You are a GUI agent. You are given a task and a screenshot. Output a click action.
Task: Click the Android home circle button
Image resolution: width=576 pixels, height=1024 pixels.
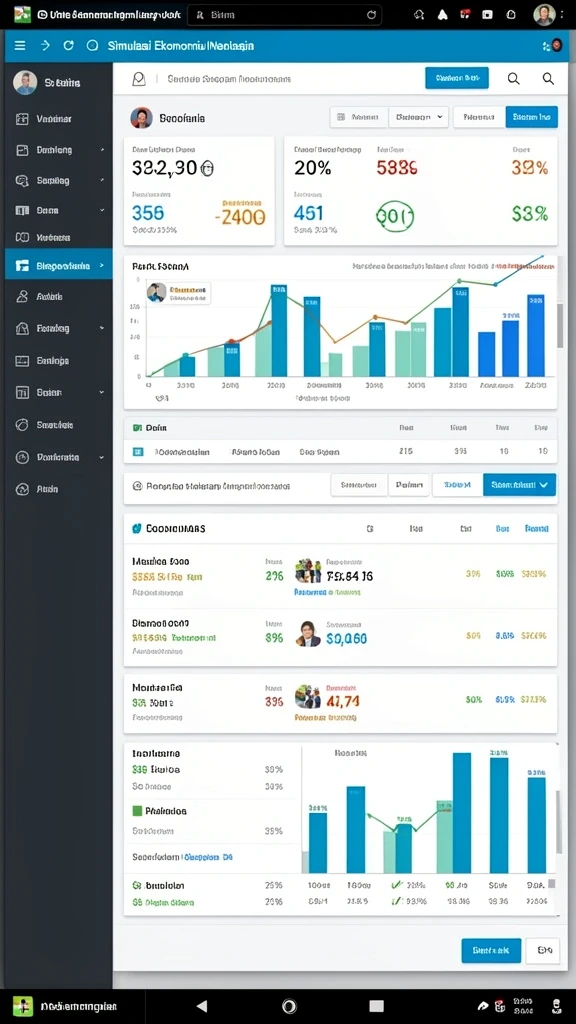289,1006
